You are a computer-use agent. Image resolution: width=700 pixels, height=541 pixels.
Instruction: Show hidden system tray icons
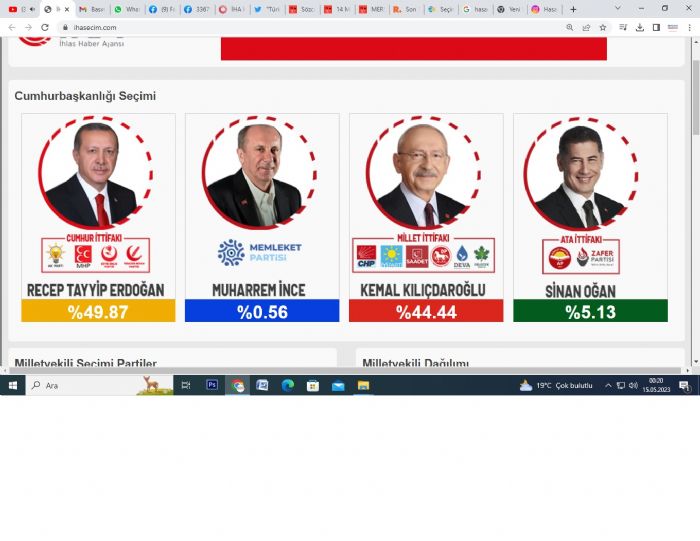click(x=608, y=385)
